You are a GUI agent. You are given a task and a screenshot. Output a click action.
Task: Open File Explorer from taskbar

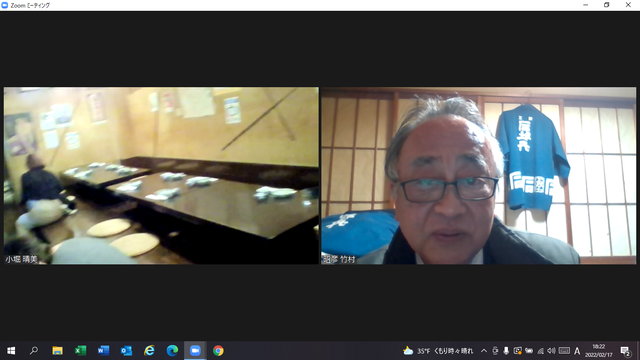[57, 351]
